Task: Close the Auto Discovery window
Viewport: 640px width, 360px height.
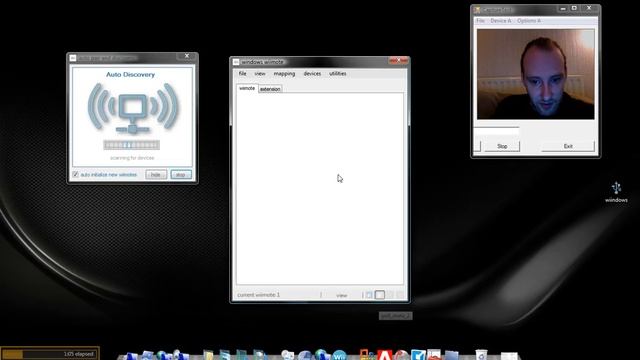Action: pyautogui.click(x=187, y=56)
